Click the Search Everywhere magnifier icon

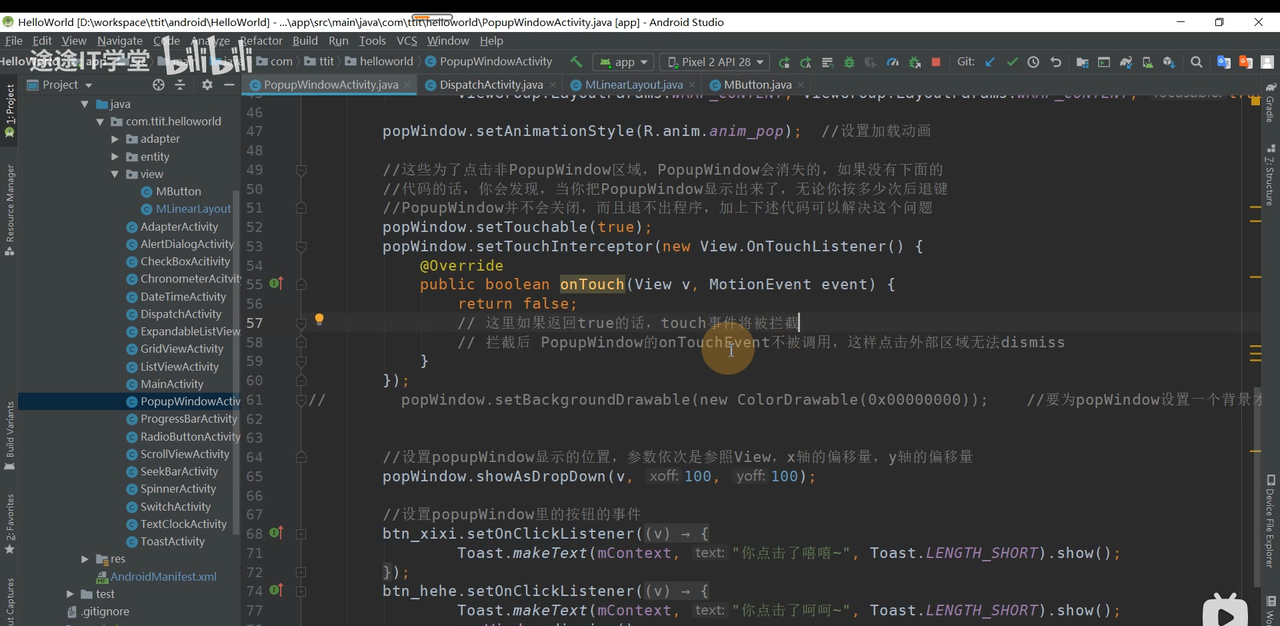coord(1196,62)
